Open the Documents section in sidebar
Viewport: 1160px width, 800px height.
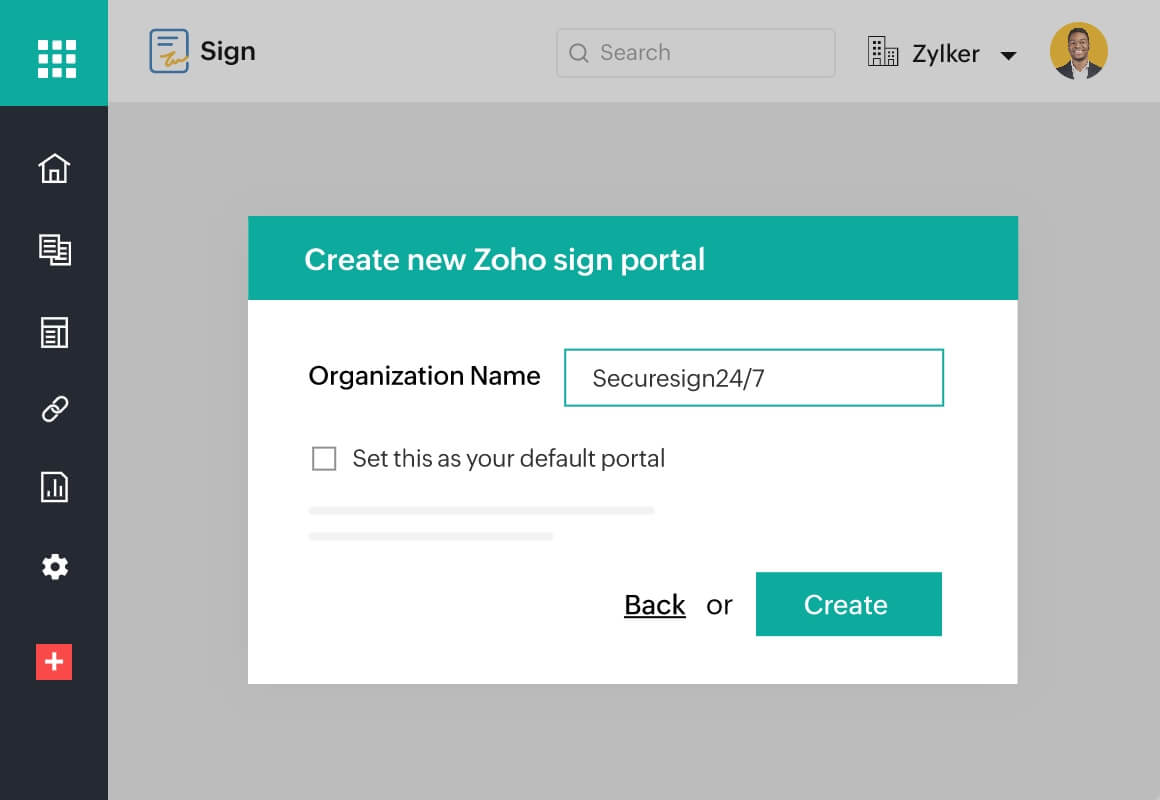coord(54,251)
